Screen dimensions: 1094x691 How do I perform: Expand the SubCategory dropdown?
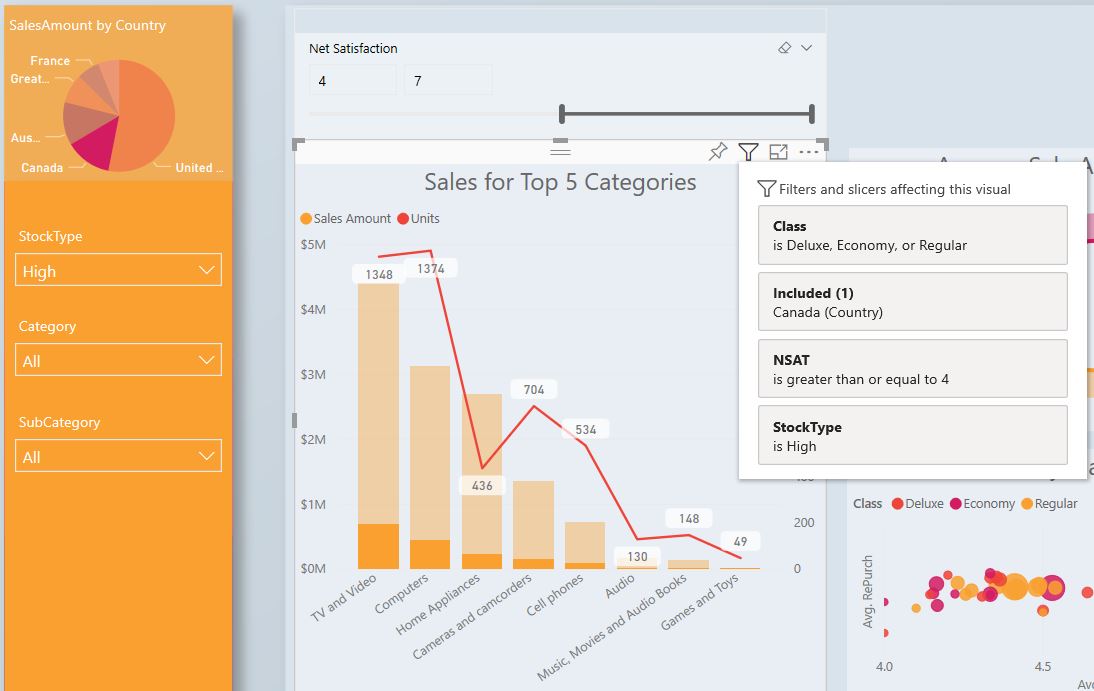coord(119,457)
